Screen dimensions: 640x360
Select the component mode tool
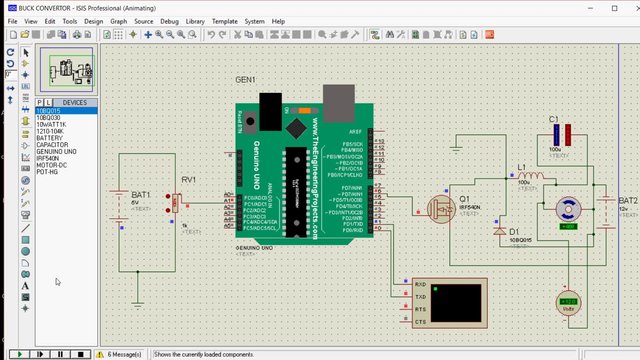point(25,64)
